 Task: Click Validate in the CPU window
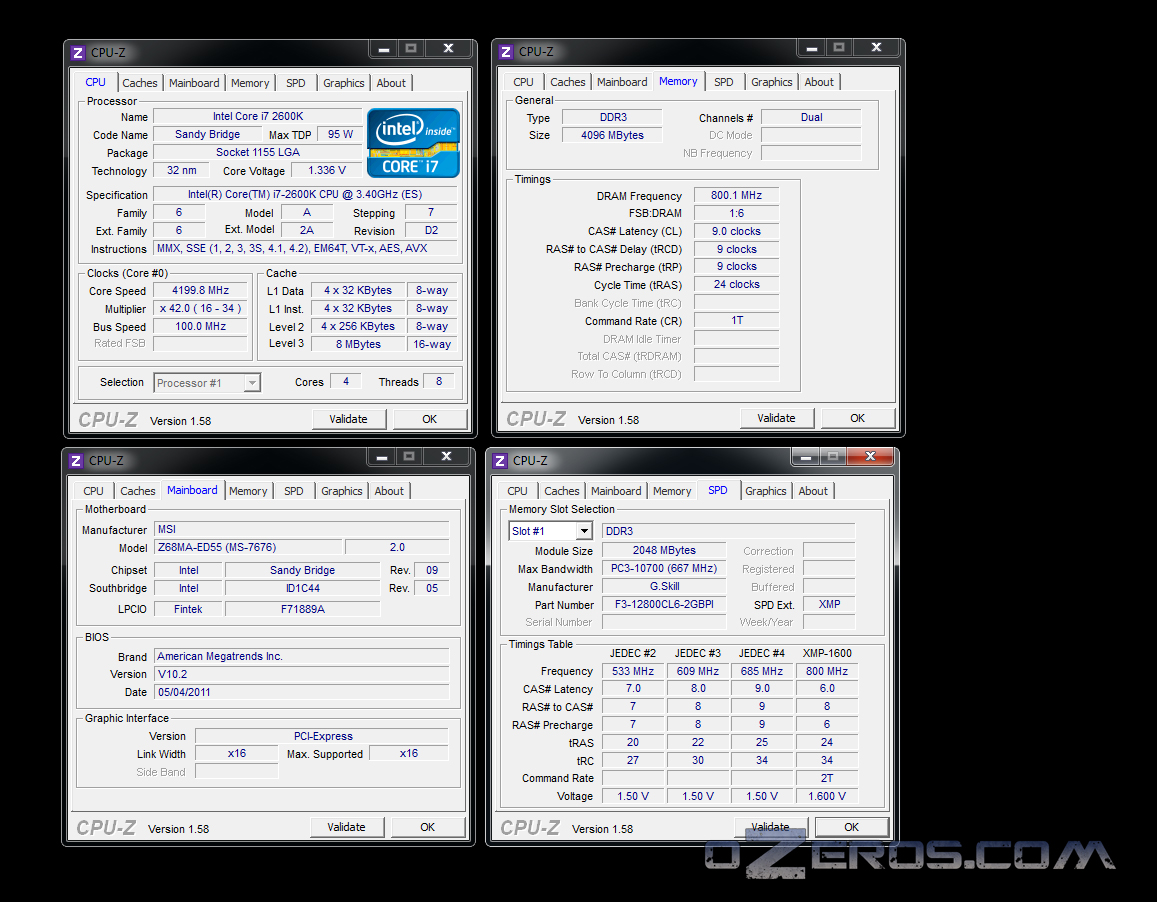coord(348,419)
